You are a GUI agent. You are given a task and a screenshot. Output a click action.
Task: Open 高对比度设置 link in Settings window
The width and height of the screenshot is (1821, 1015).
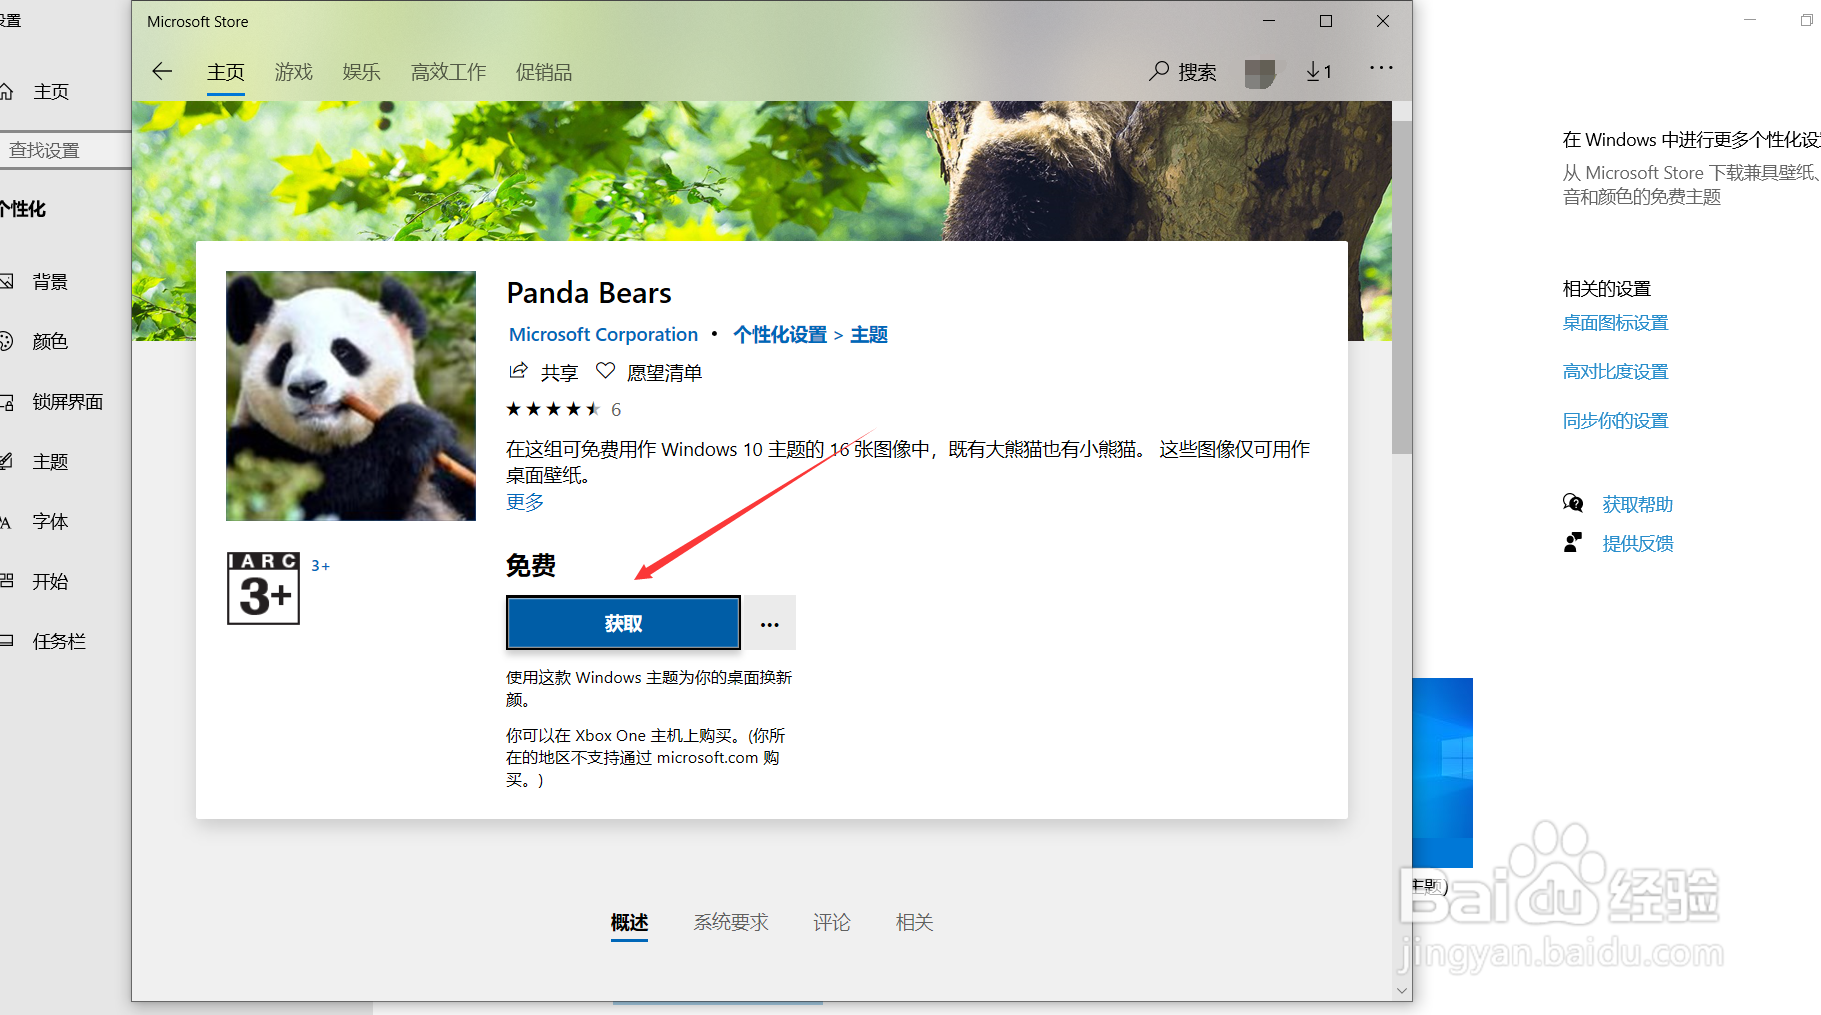pos(1615,372)
